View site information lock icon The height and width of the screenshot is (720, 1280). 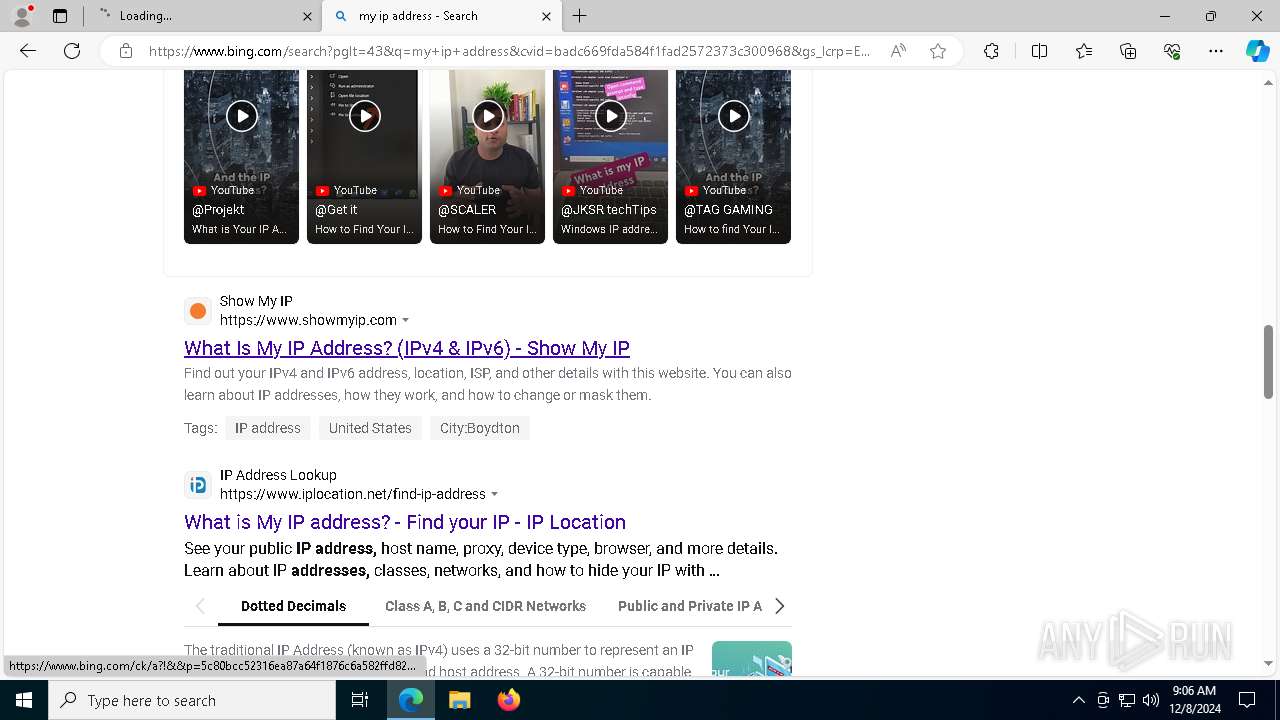click(x=126, y=51)
